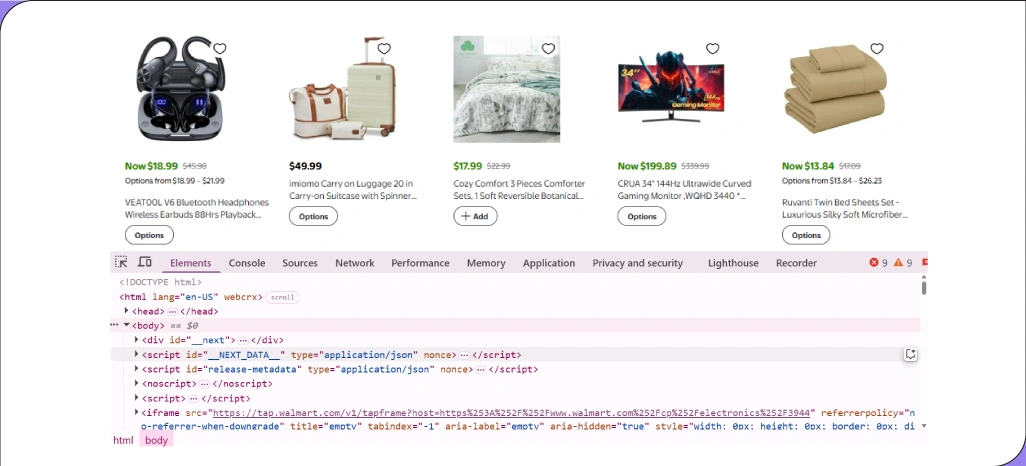This screenshot has width=1026, height=466.
Task: Click the Elements panel vertical scrollbar thumb
Action: (x=924, y=288)
